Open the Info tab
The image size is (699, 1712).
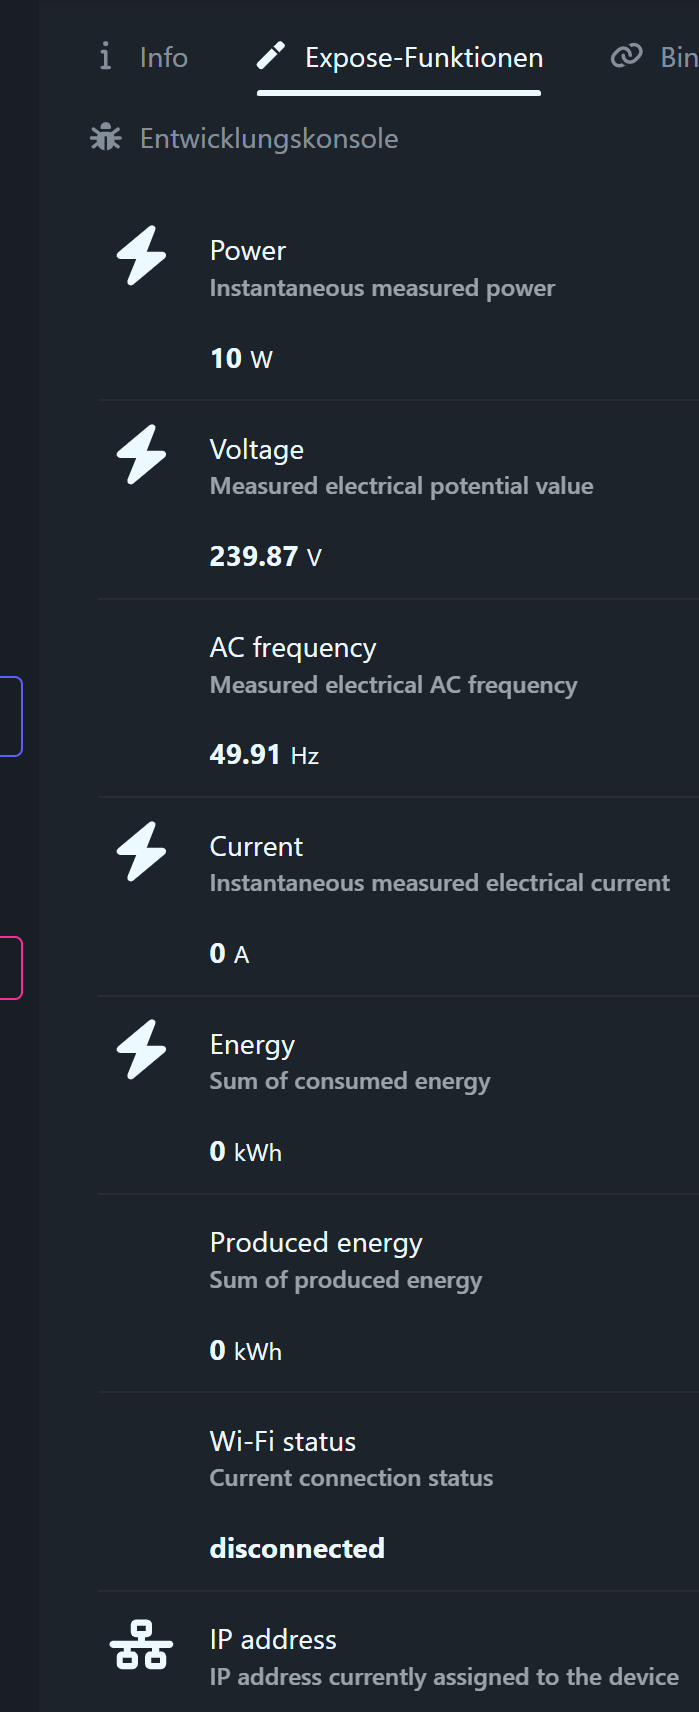click(x=163, y=58)
